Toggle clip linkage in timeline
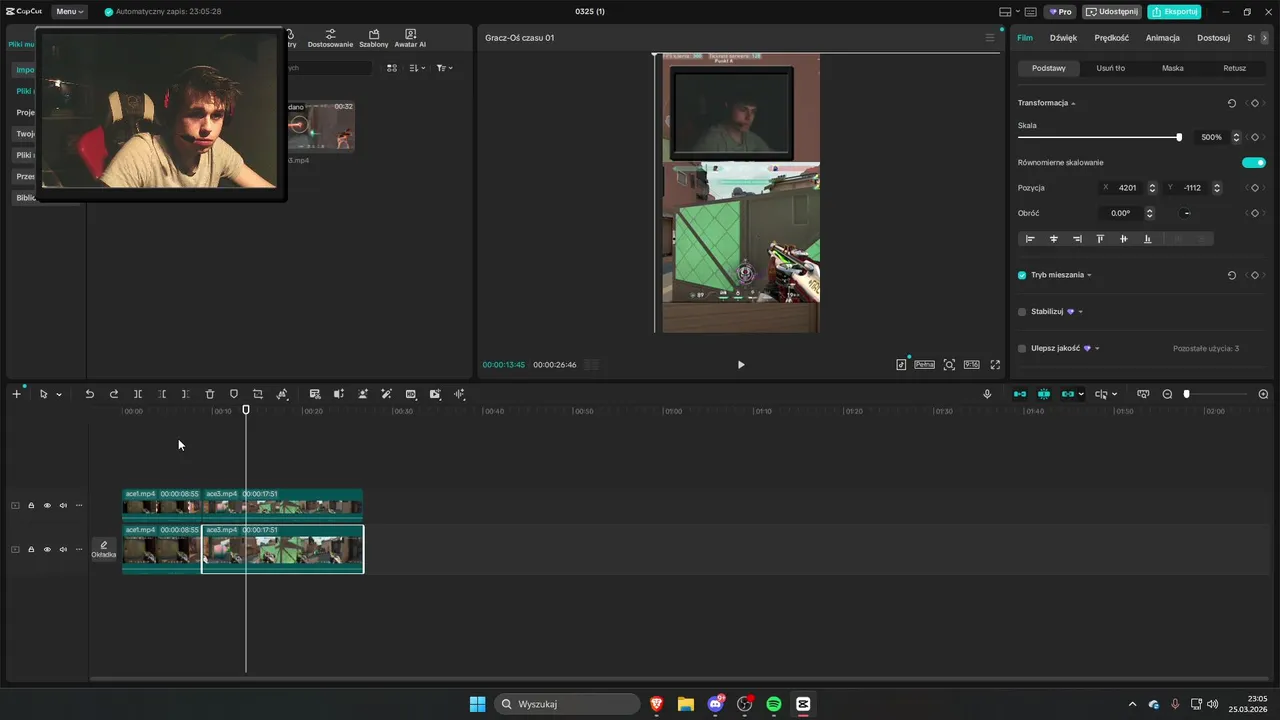The height and width of the screenshot is (720, 1280). (x=1068, y=394)
